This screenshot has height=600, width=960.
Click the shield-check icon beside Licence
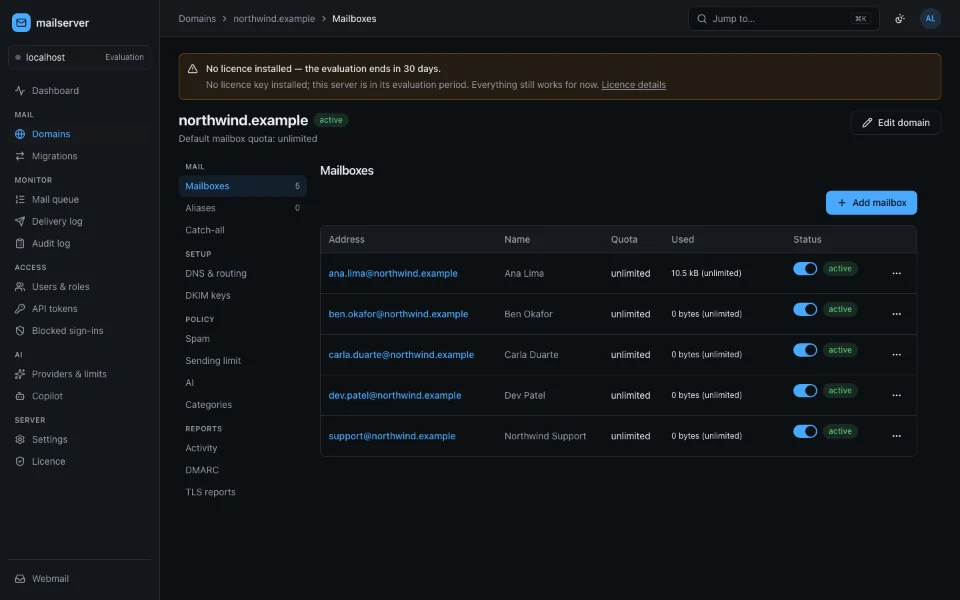(x=20, y=462)
